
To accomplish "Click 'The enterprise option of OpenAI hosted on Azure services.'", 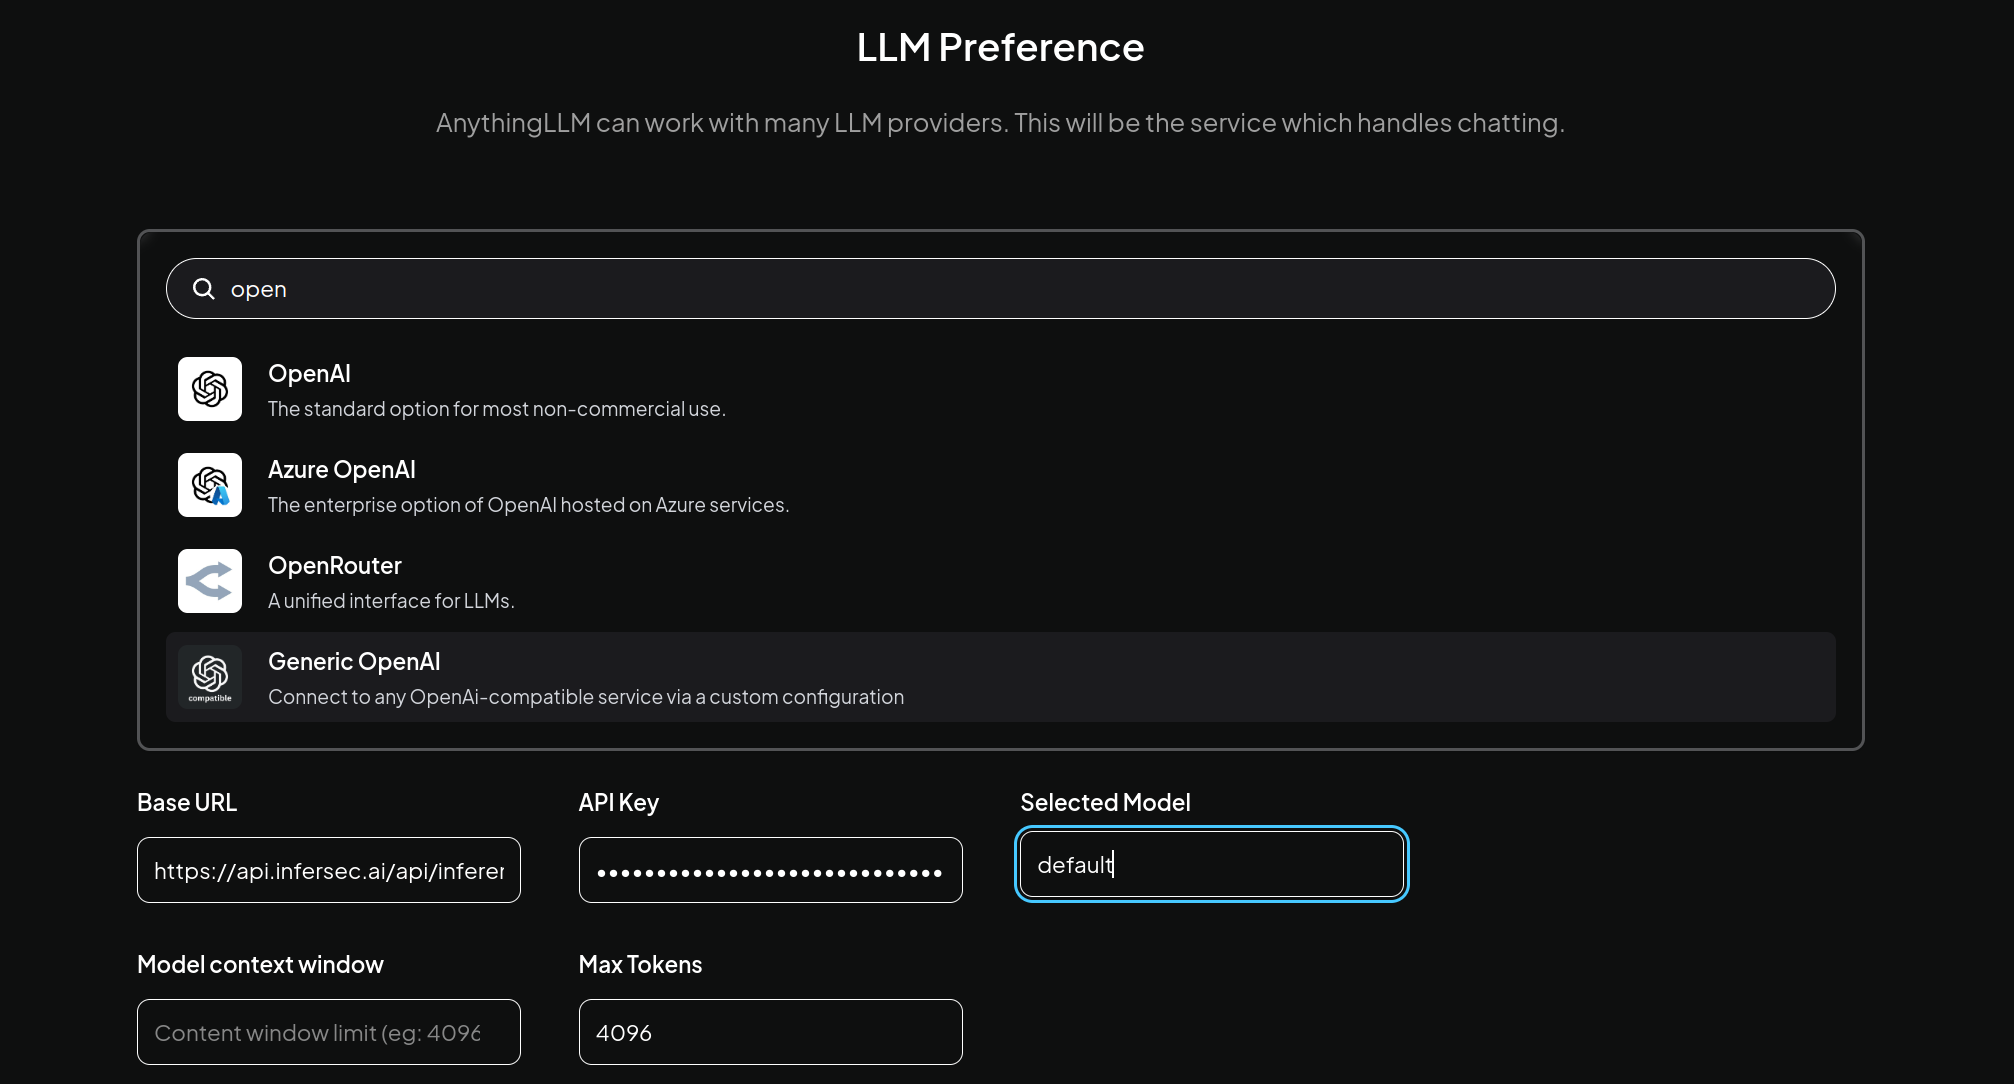I will 529,505.
